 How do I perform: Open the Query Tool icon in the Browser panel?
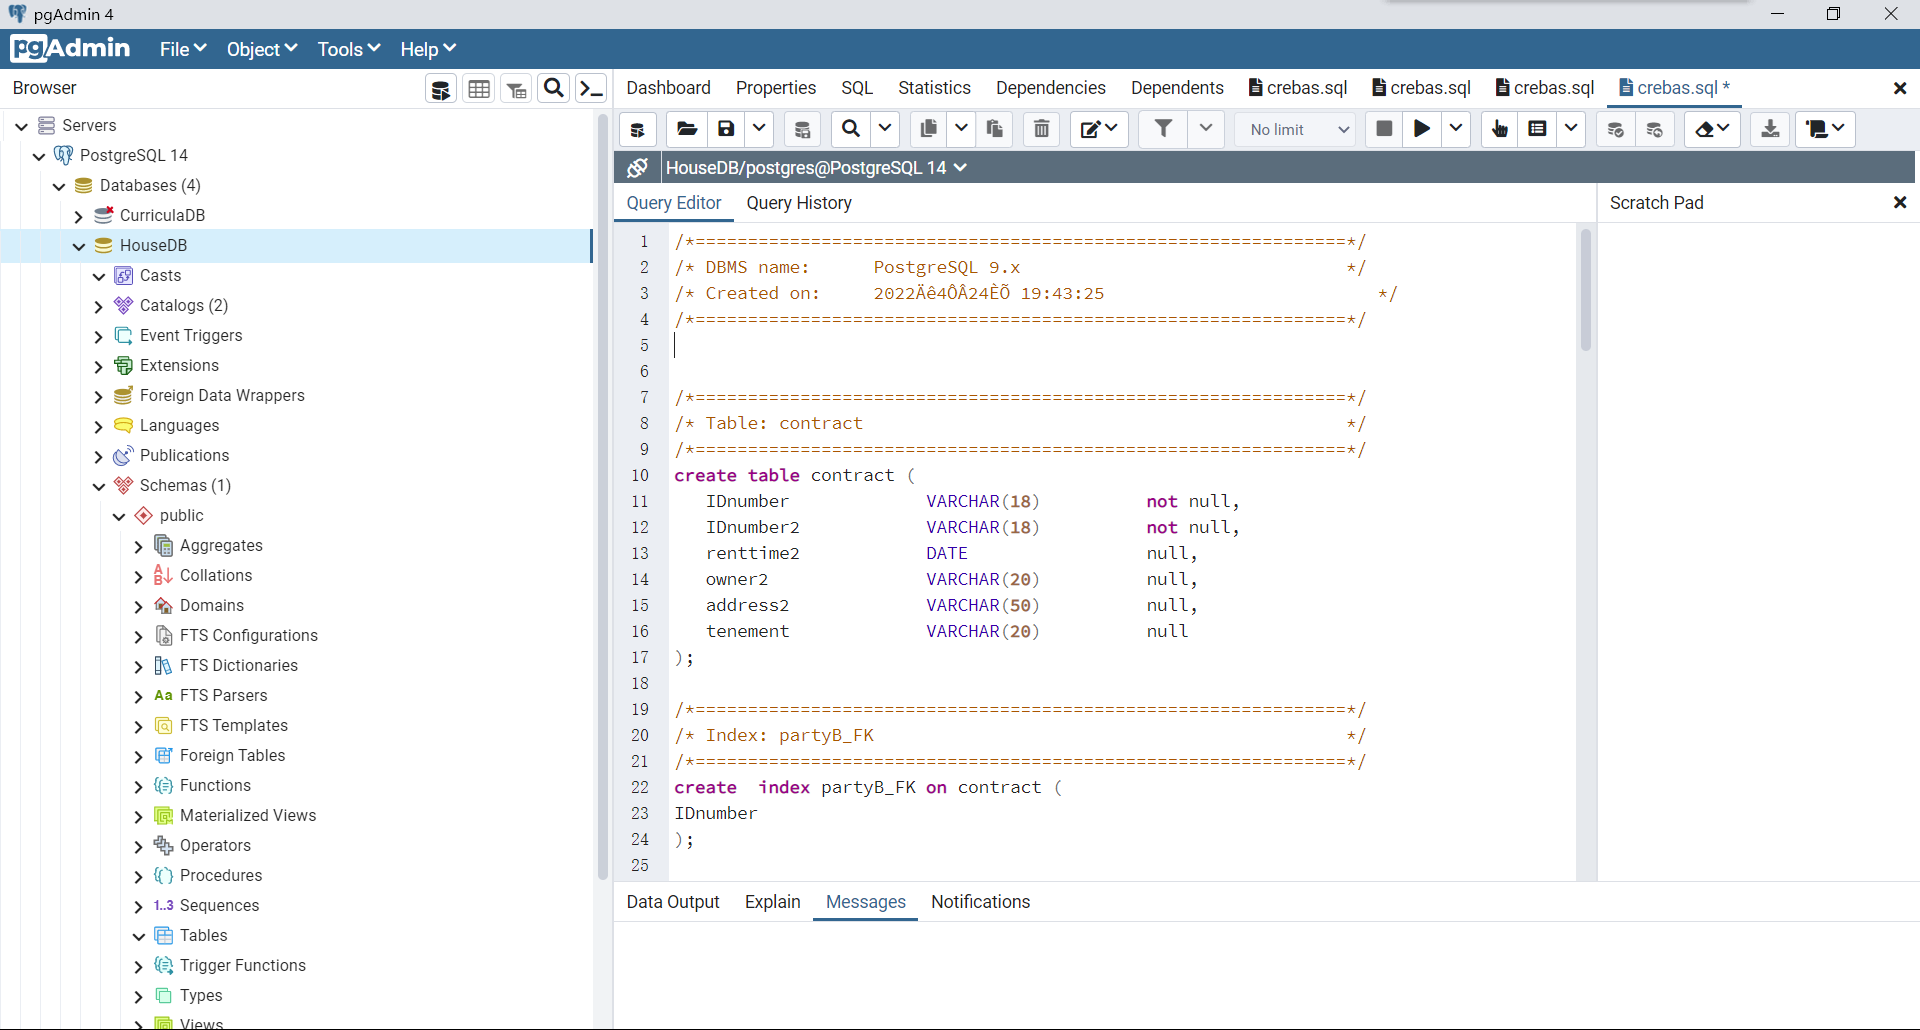[x=440, y=89]
